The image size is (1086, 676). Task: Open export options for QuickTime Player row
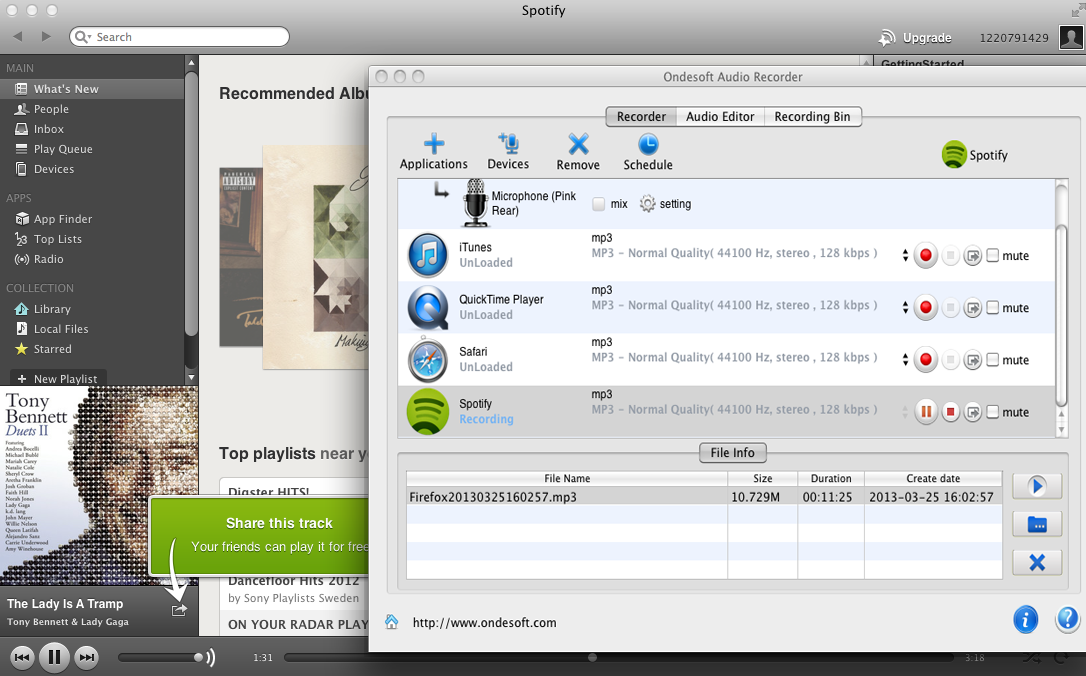point(973,308)
